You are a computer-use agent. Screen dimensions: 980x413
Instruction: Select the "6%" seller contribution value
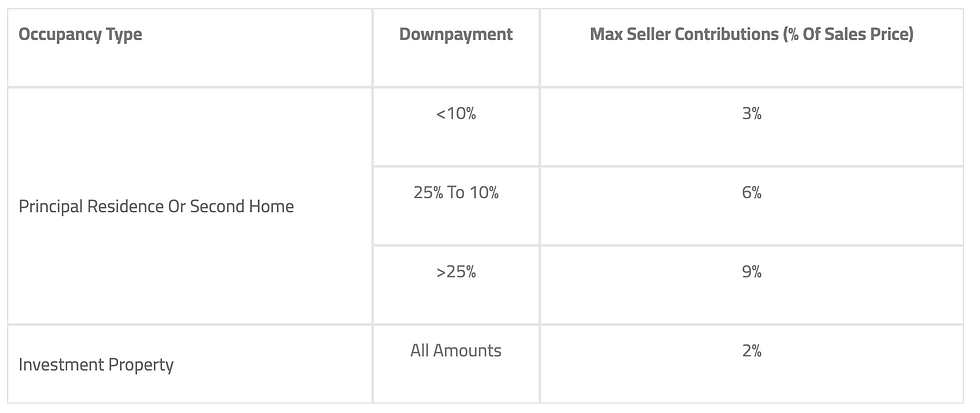click(x=752, y=193)
